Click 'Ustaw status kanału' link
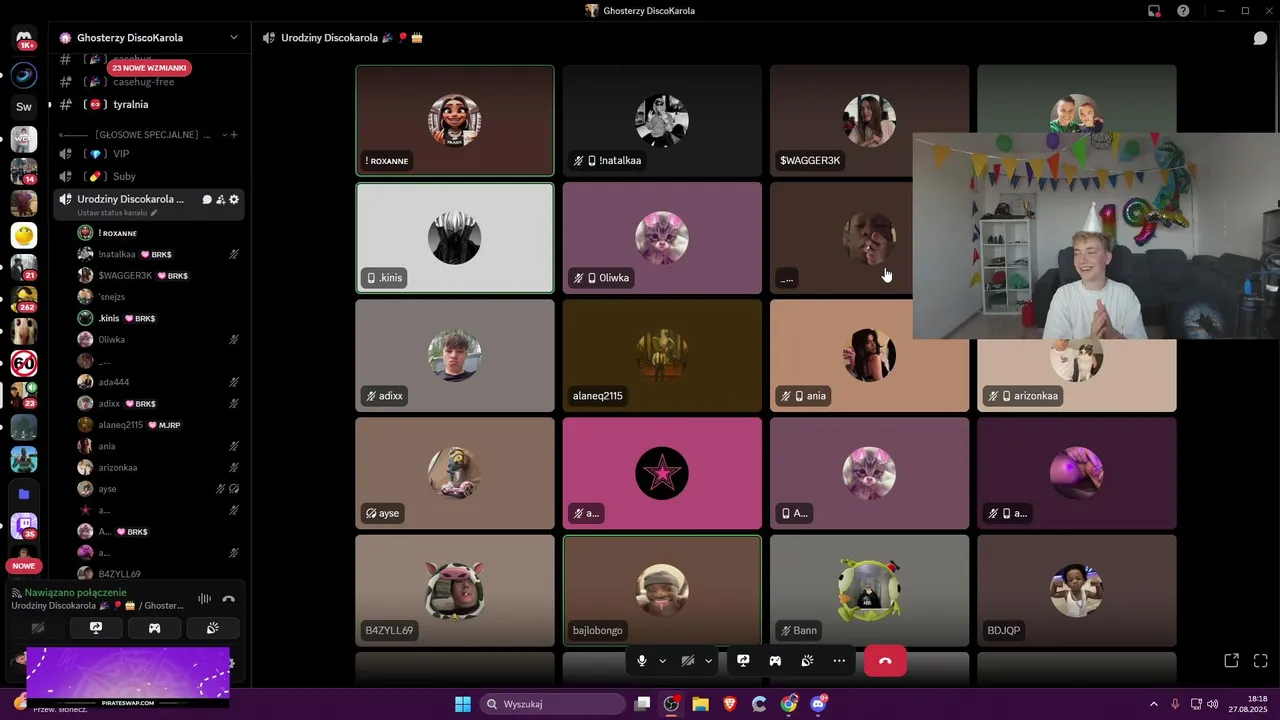This screenshot has height=720, width=1280. (x=117, y=213)
